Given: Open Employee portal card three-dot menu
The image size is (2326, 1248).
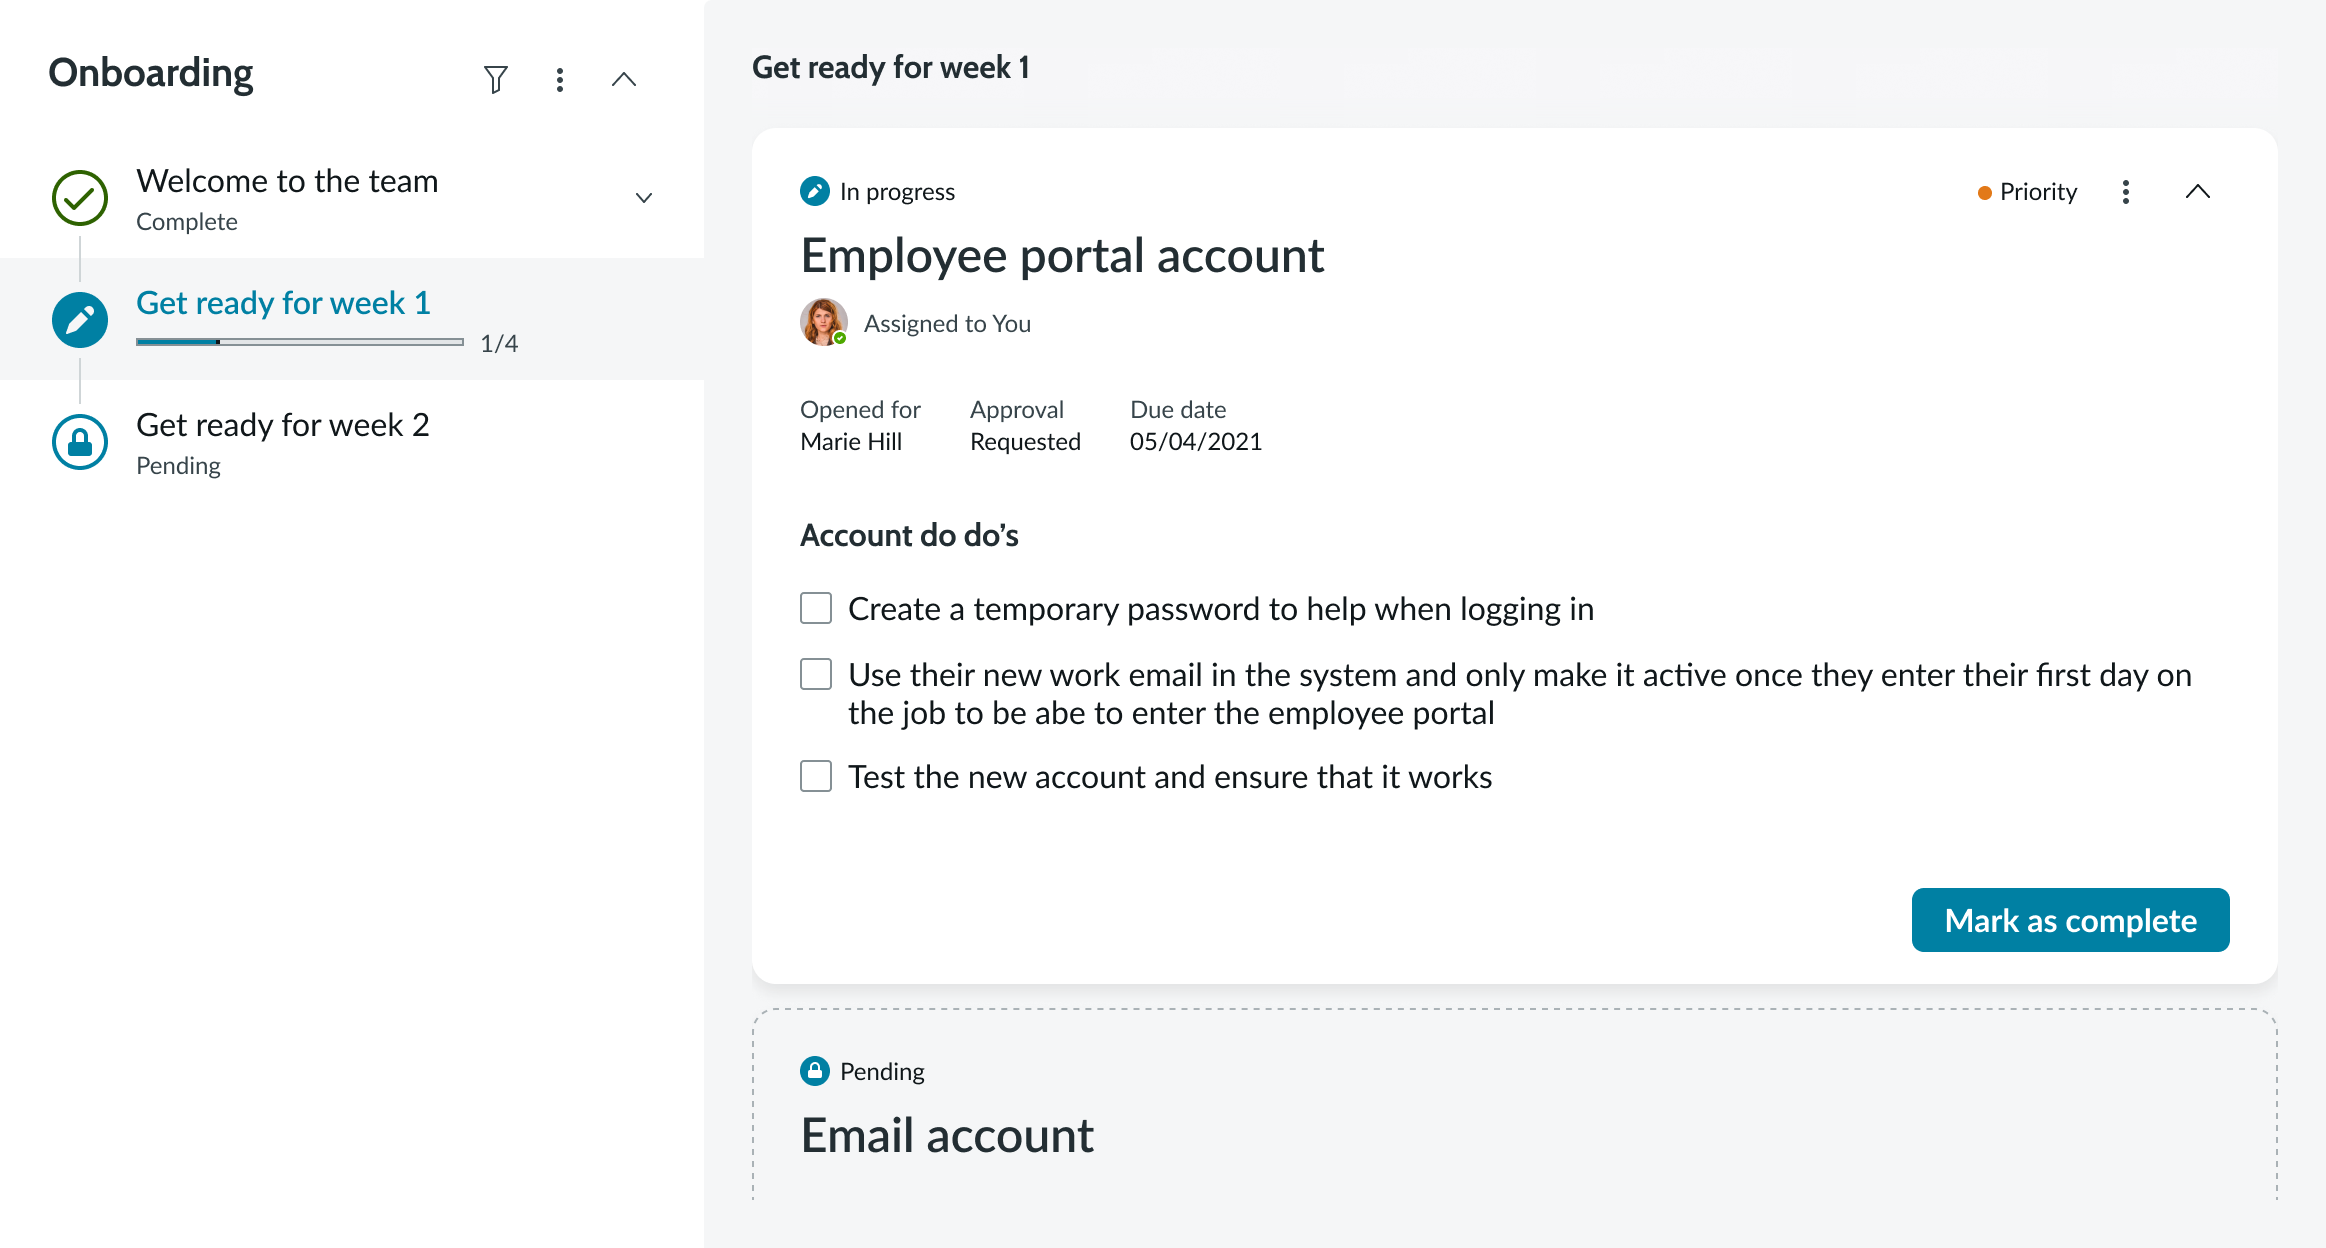Looking at the screenshot, I should tap(2126, 192).
